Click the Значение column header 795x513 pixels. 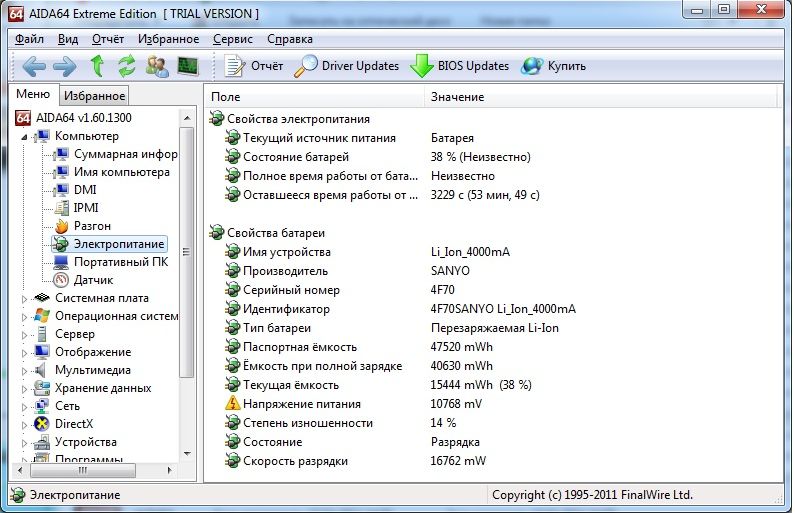[x=600, y=97]
